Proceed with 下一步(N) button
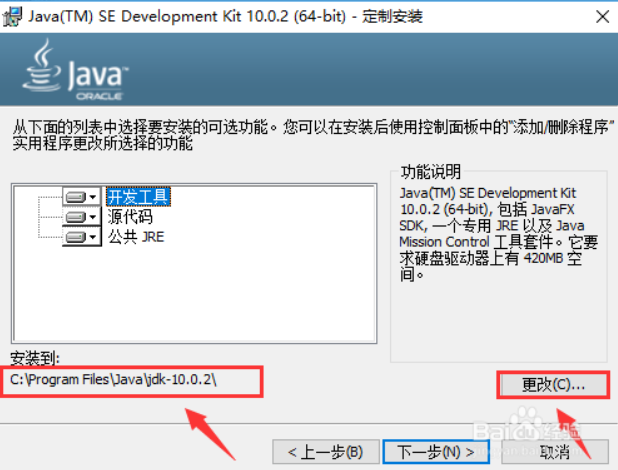 click(436, 452)
